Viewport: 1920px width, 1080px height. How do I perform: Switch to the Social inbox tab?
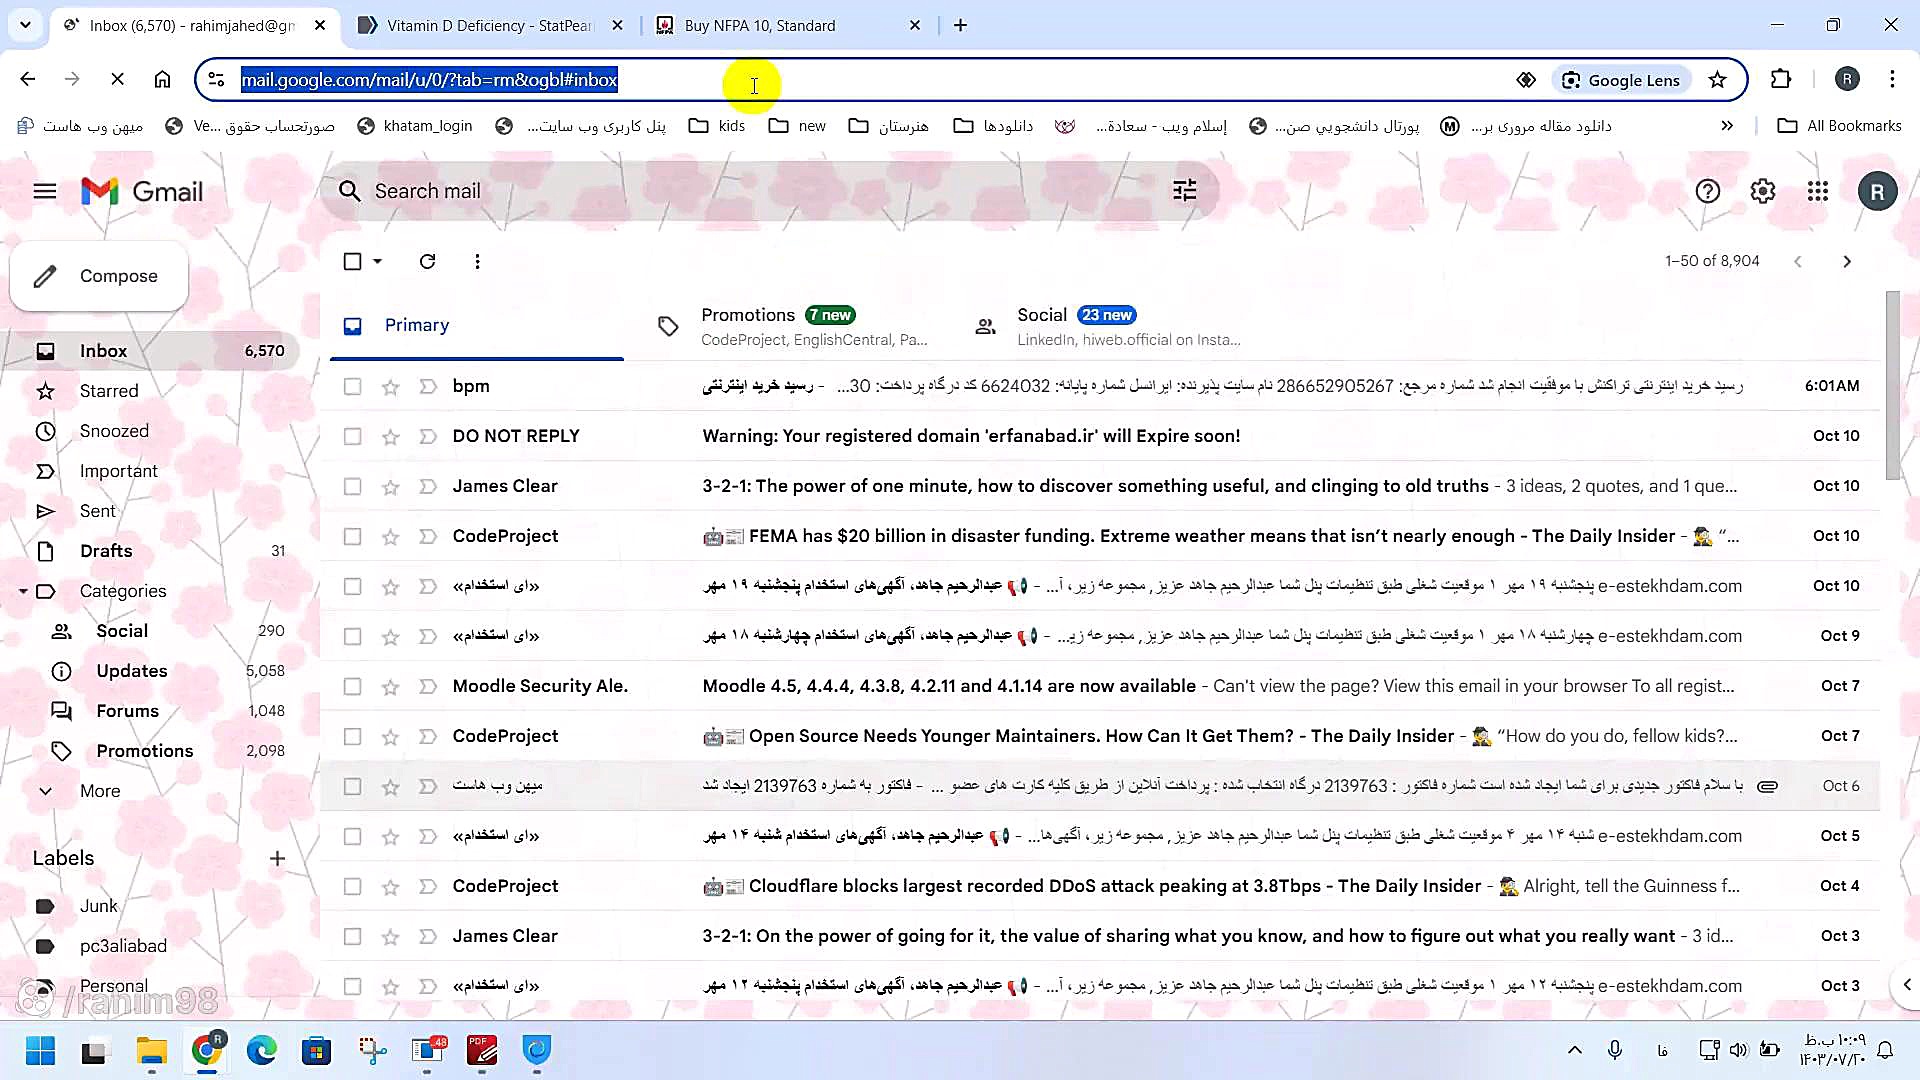tap(1110, 326)
